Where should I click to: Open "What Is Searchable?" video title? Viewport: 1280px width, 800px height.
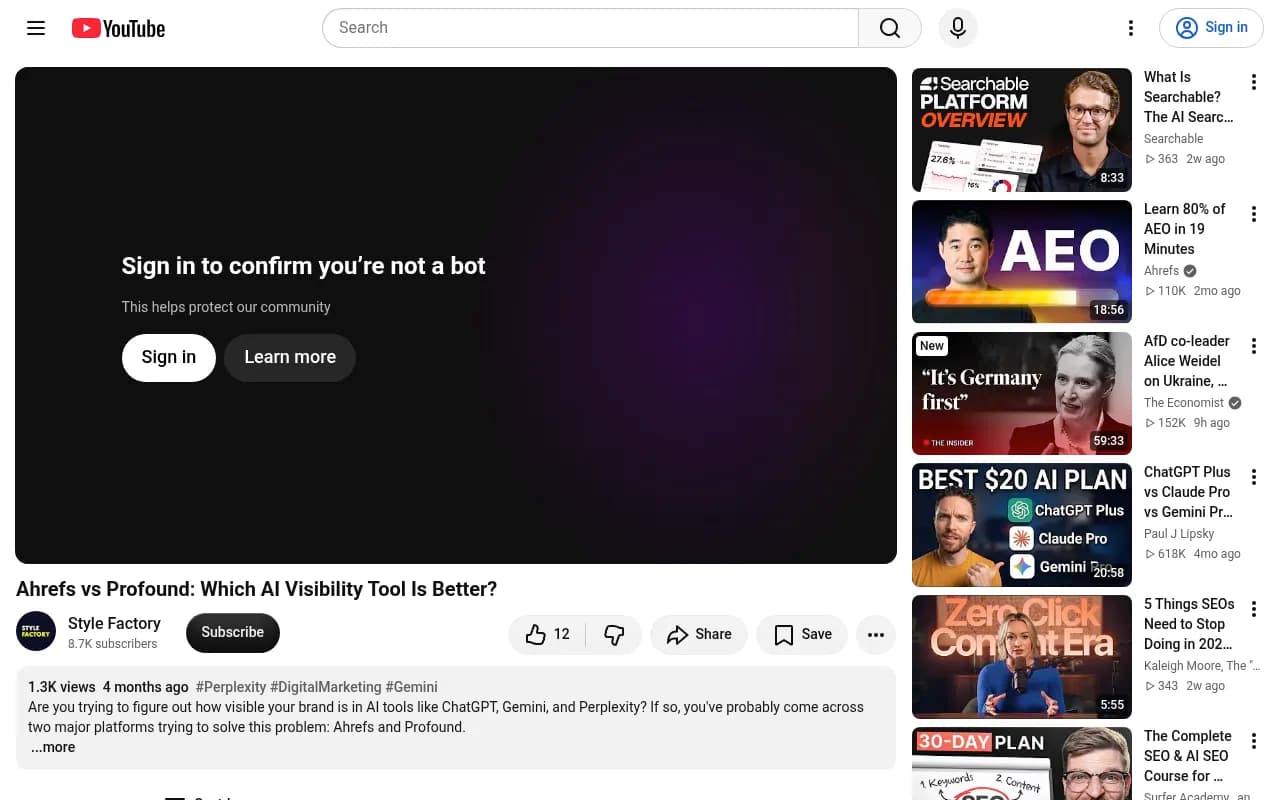tap(1188, 97)
